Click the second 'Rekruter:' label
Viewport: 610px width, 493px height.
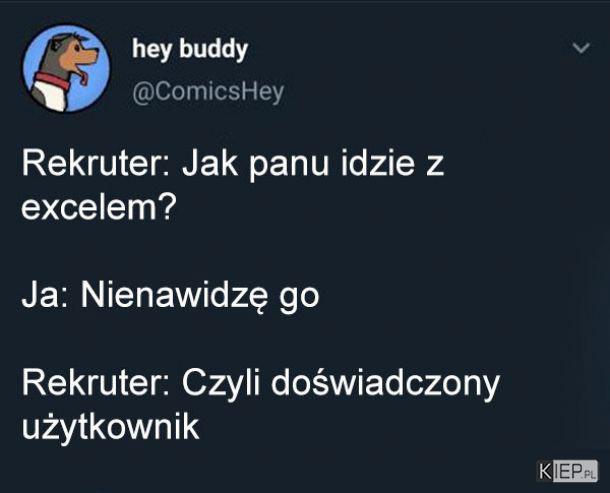click(96, 383)
